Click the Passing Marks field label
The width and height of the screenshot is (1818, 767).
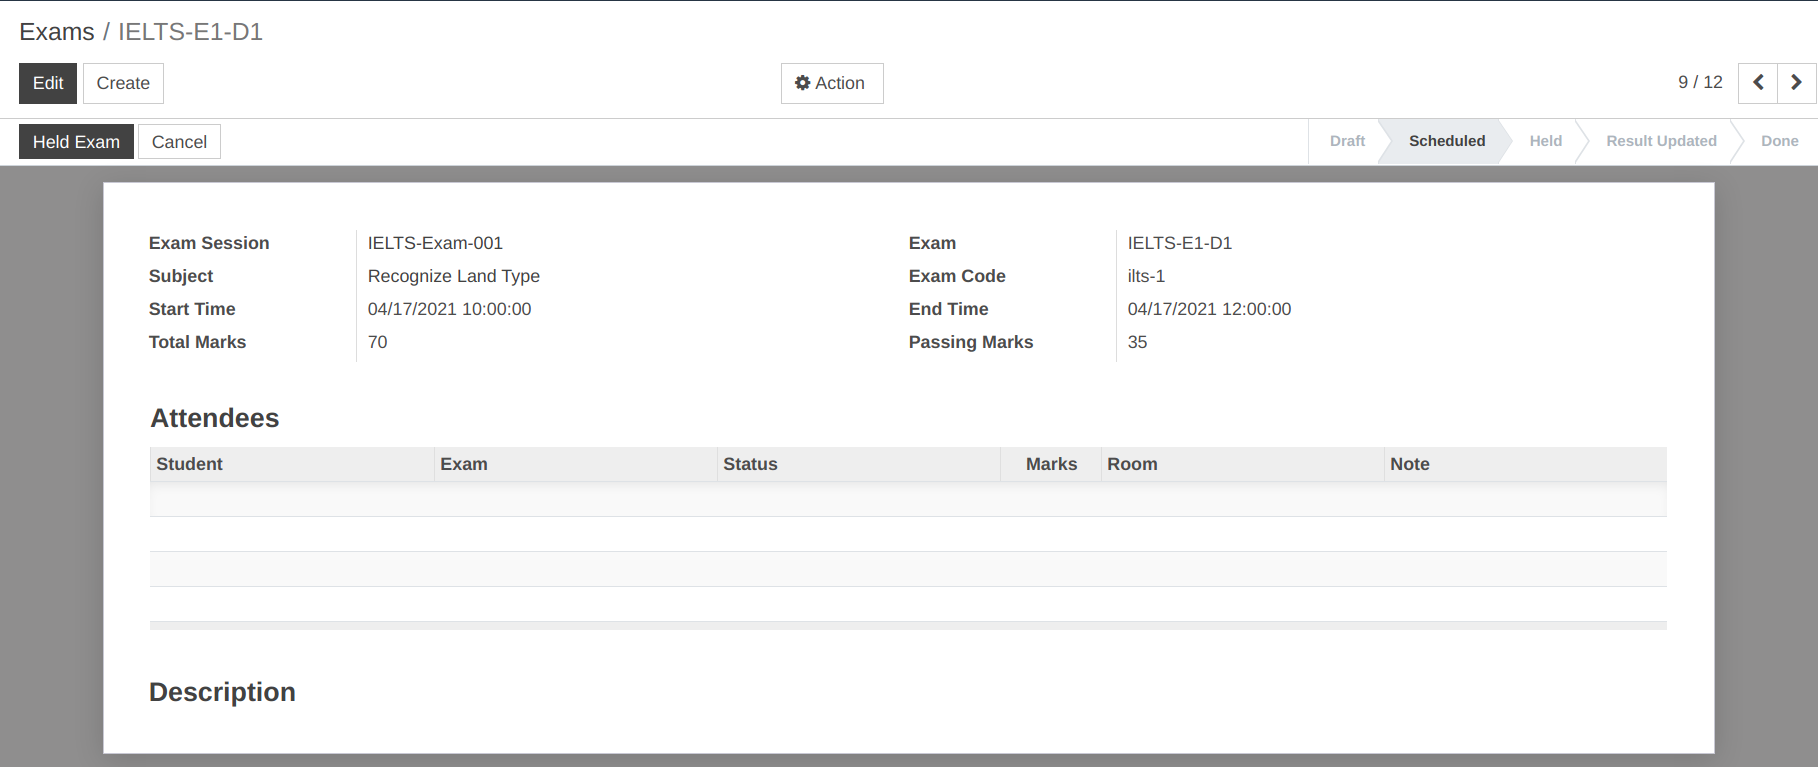pyautogui.click(x=970, y=342)
